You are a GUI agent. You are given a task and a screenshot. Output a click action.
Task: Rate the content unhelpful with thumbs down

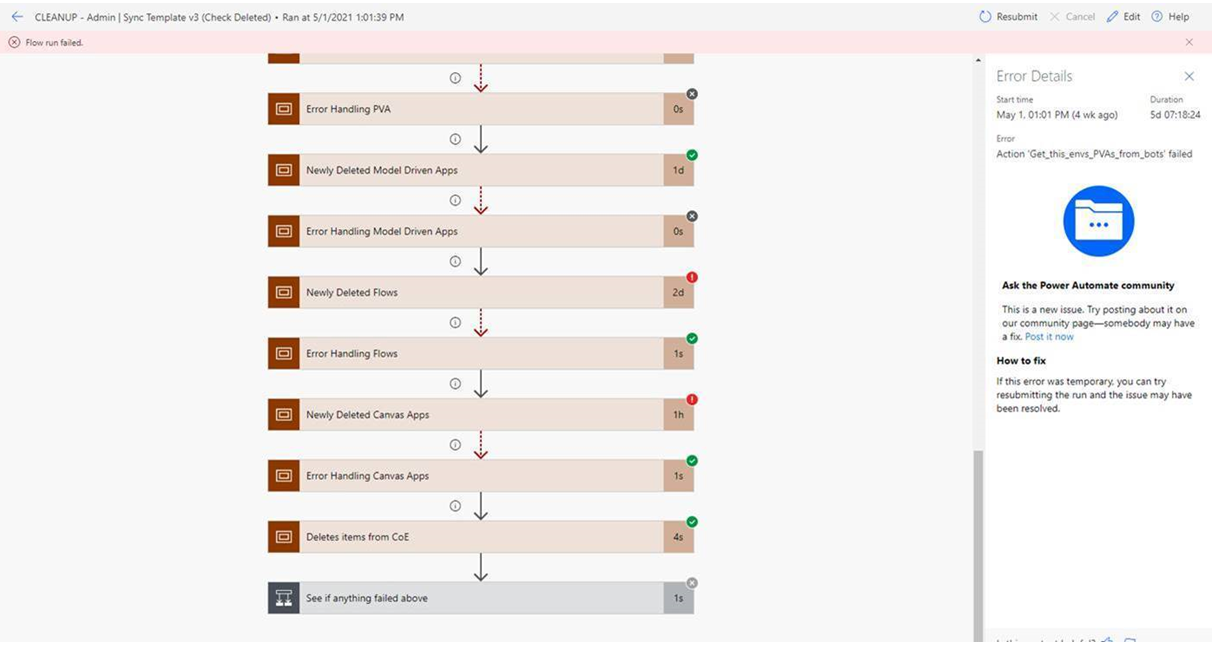coord(1128,640)
